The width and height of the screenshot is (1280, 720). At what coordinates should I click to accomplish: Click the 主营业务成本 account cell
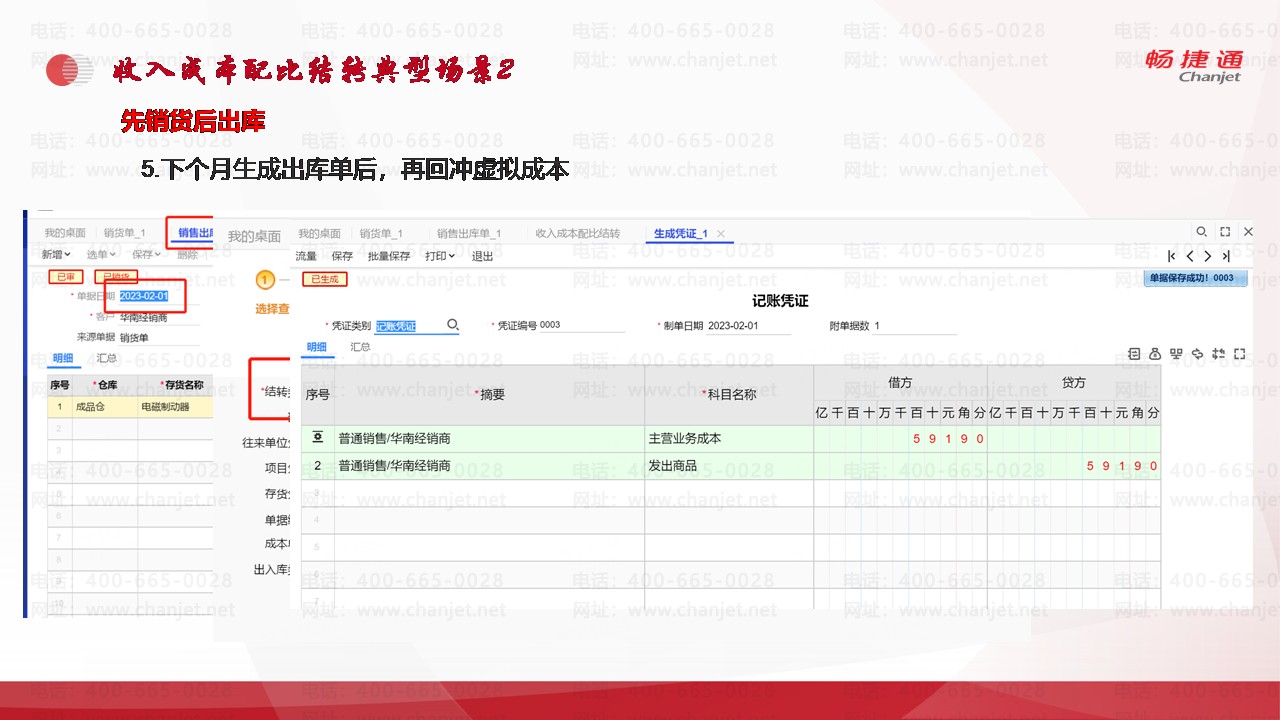tap(728, 439)
